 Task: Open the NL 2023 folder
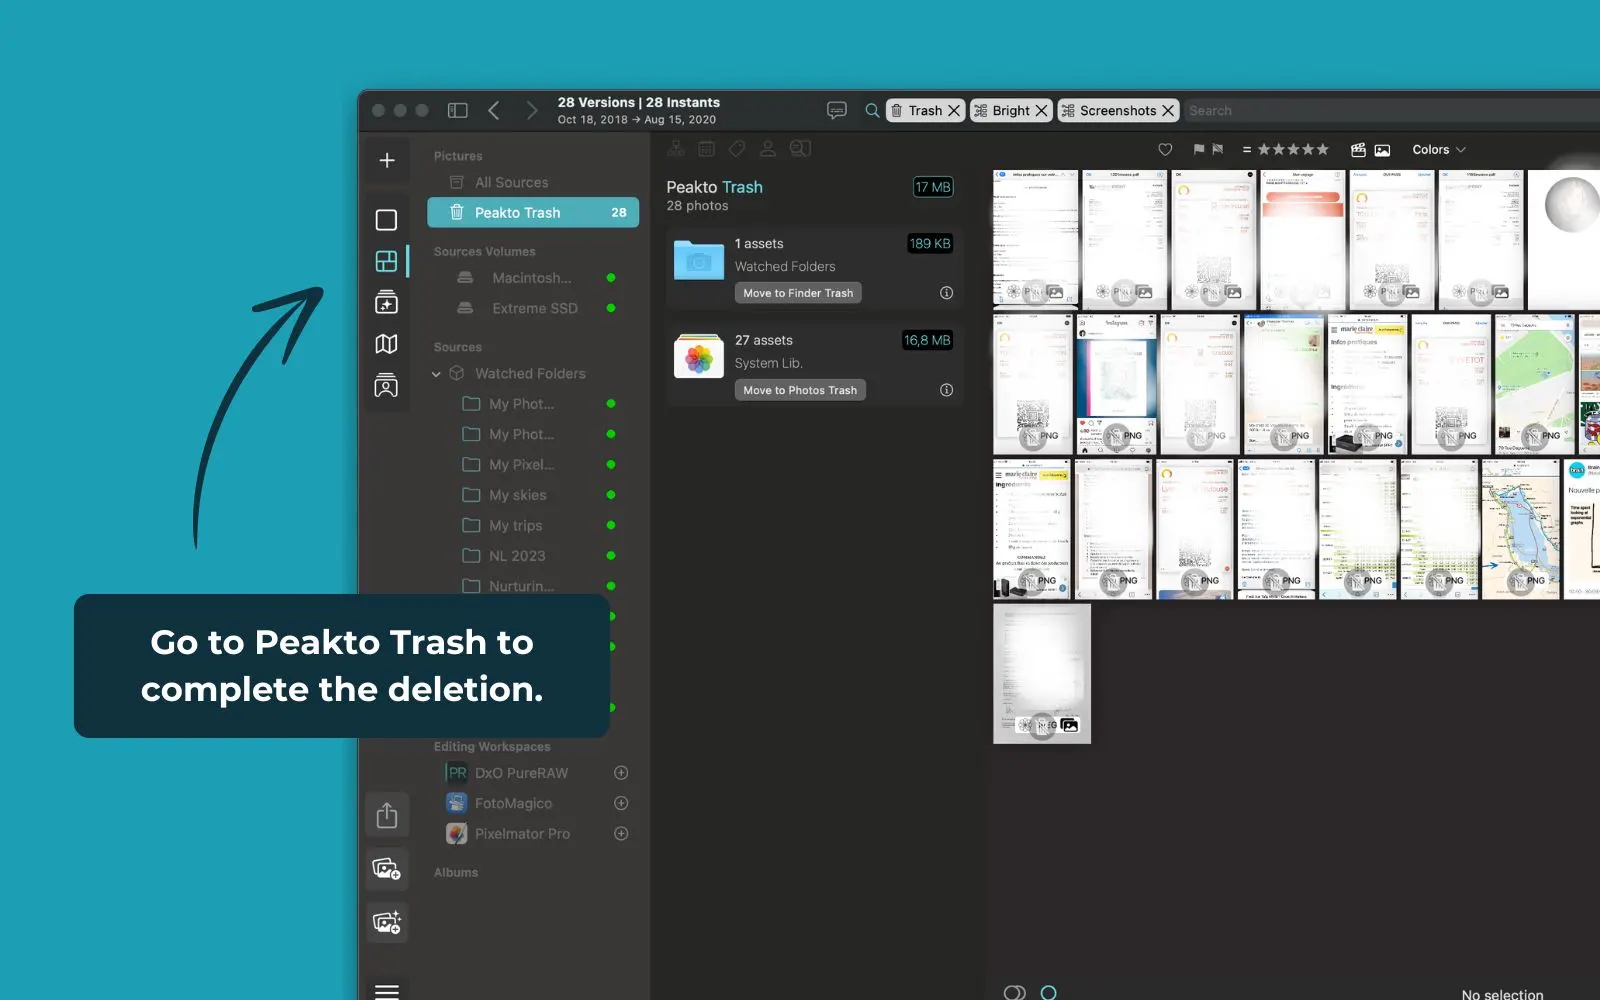pyautogui.click(x=517, y=556)
